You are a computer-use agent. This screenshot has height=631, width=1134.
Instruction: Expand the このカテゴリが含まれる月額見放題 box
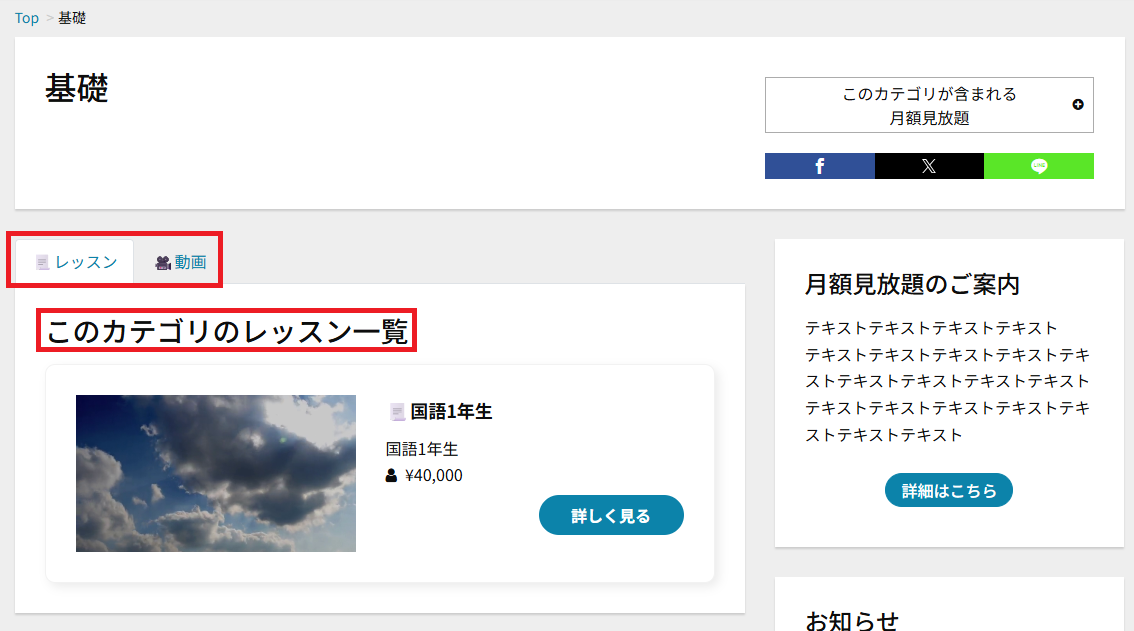[x=928, y=105]
